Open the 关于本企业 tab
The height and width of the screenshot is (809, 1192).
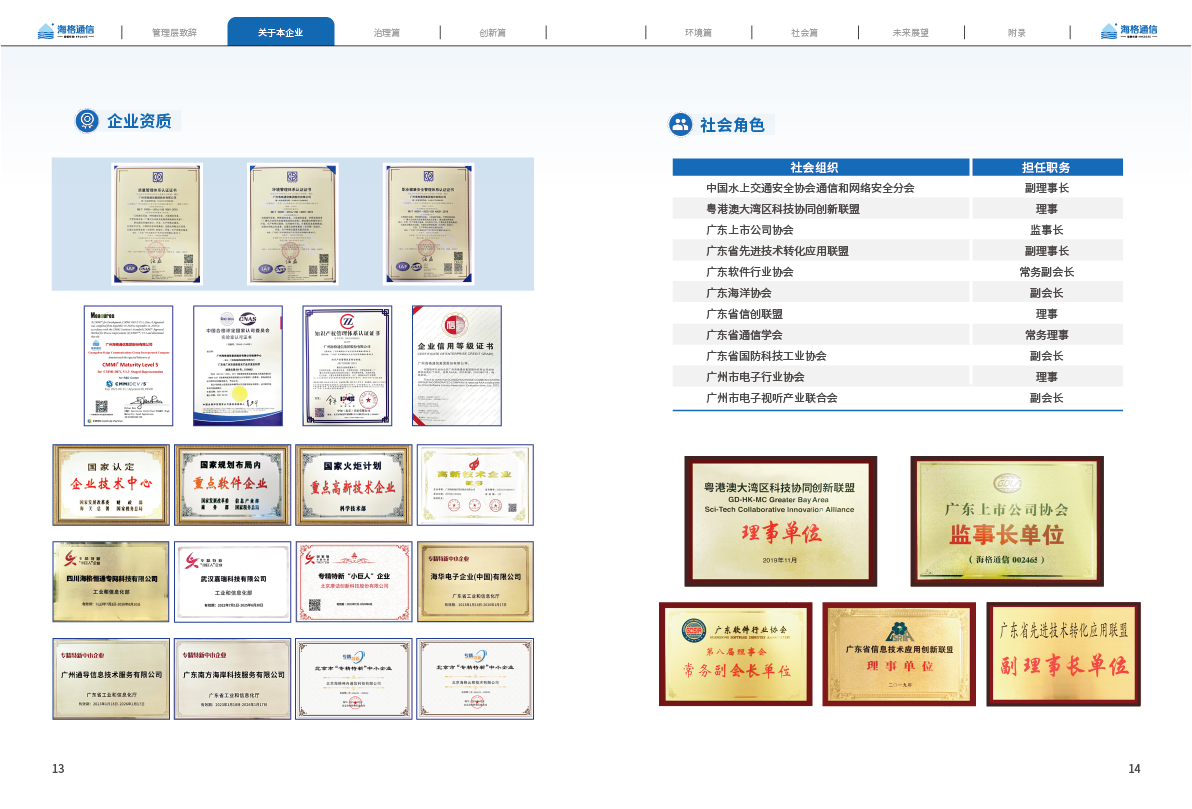(x=280, y=32)
